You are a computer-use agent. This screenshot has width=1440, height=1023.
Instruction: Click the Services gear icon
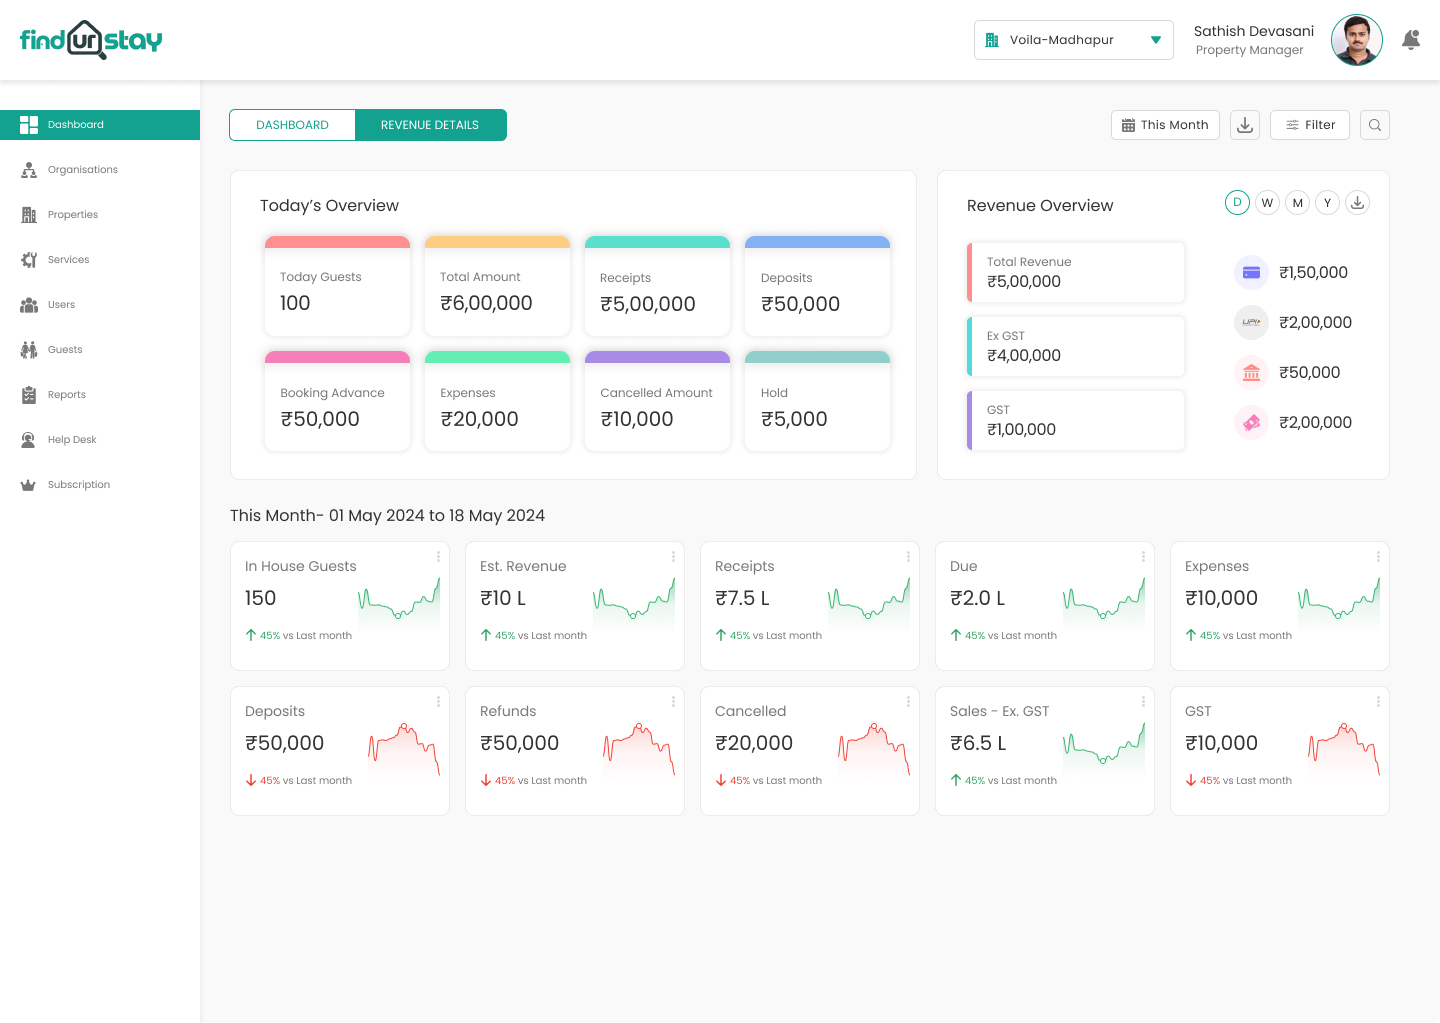[x=29, y=260]
